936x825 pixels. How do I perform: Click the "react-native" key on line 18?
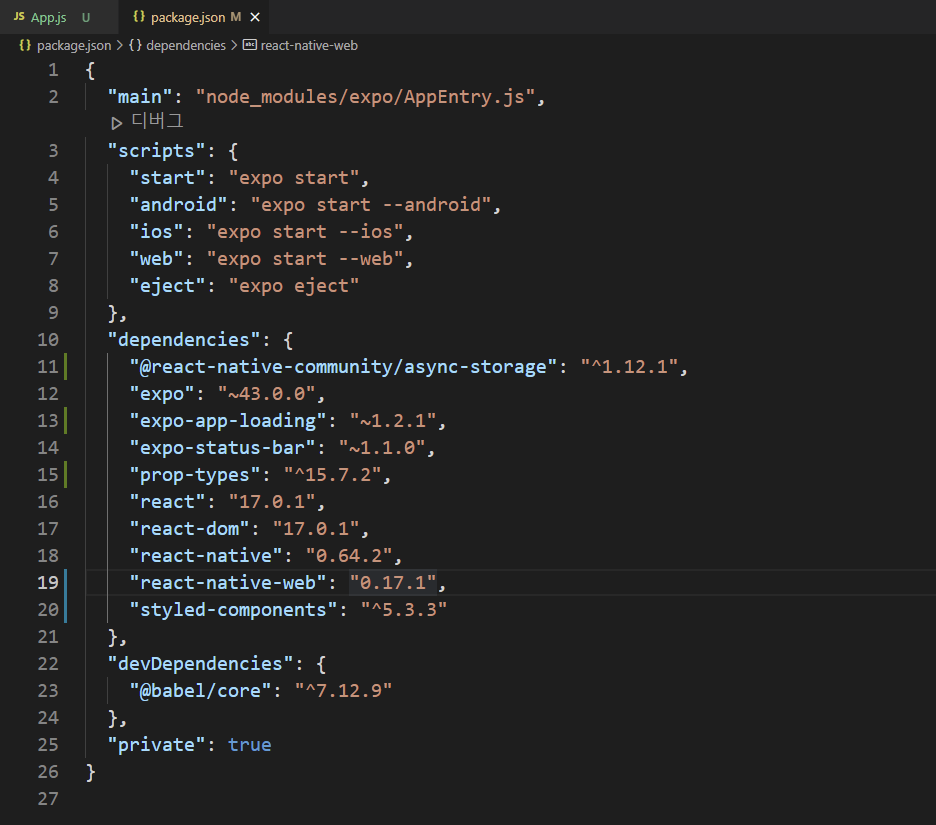pos(206,556)
